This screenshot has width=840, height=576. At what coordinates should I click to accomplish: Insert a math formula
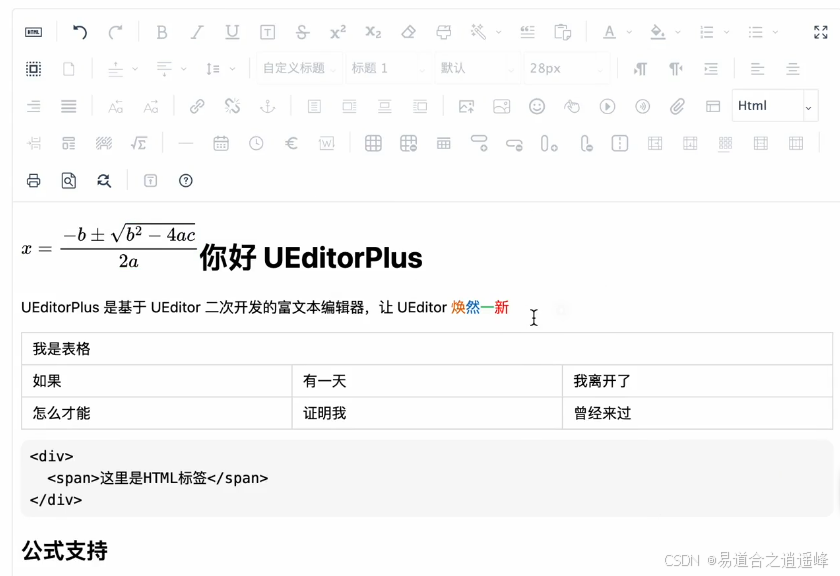(139, 143)
